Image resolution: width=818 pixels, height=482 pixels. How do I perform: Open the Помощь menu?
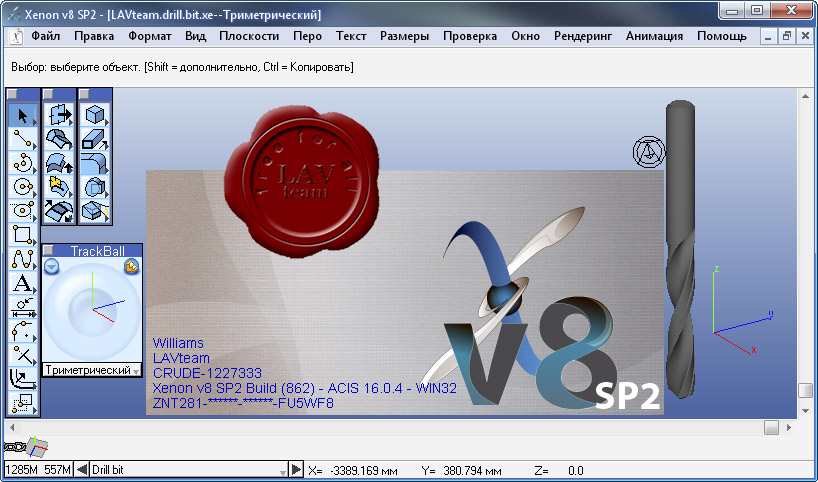tap(721, 37)
